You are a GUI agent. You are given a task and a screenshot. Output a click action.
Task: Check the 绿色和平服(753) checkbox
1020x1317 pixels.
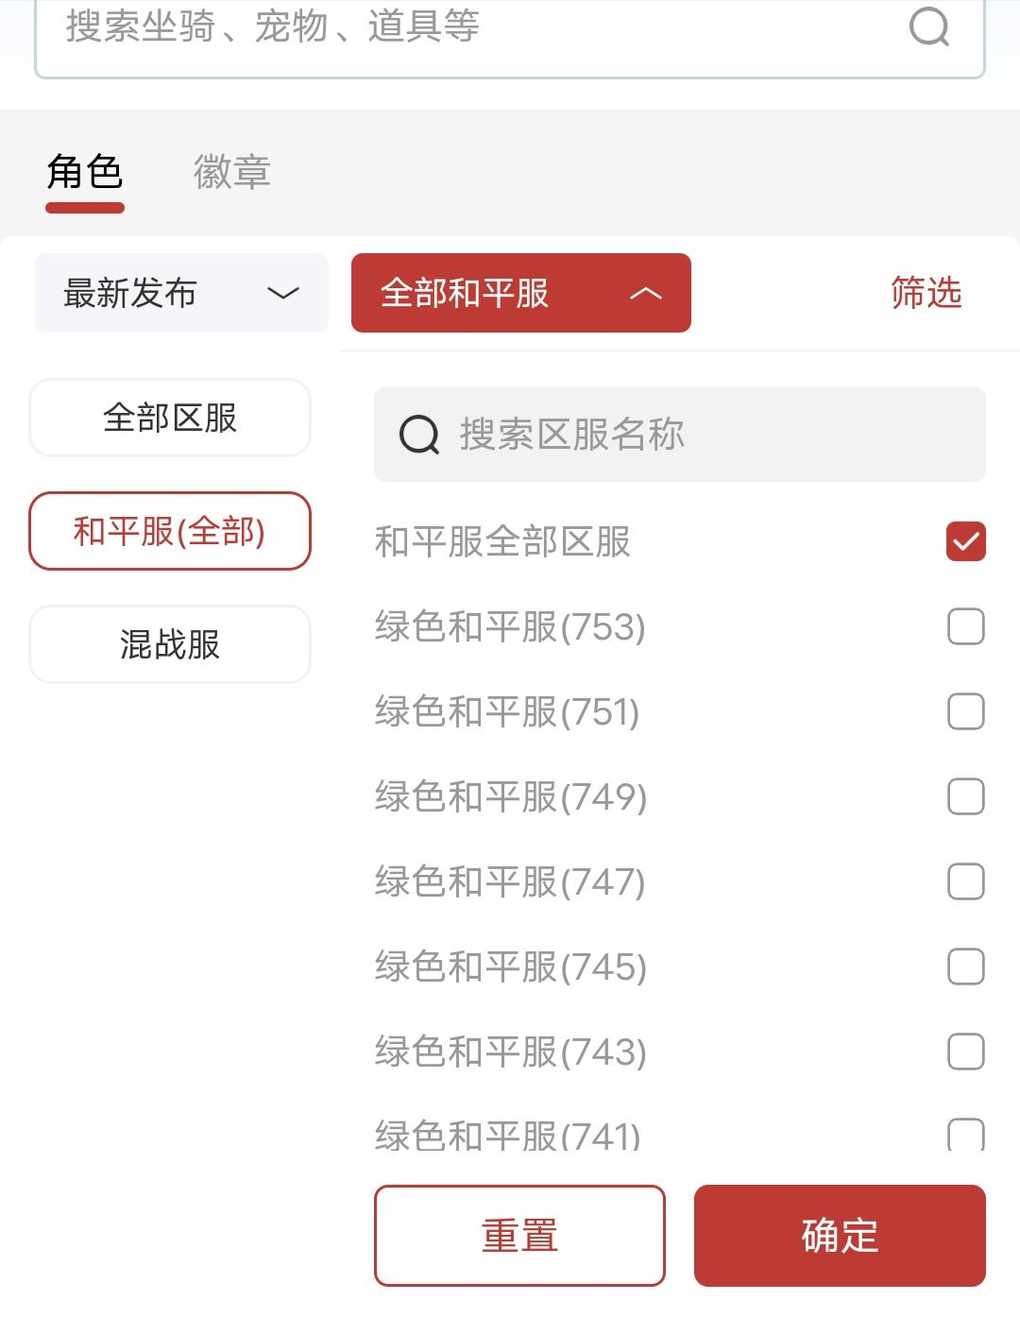(965, 627)
